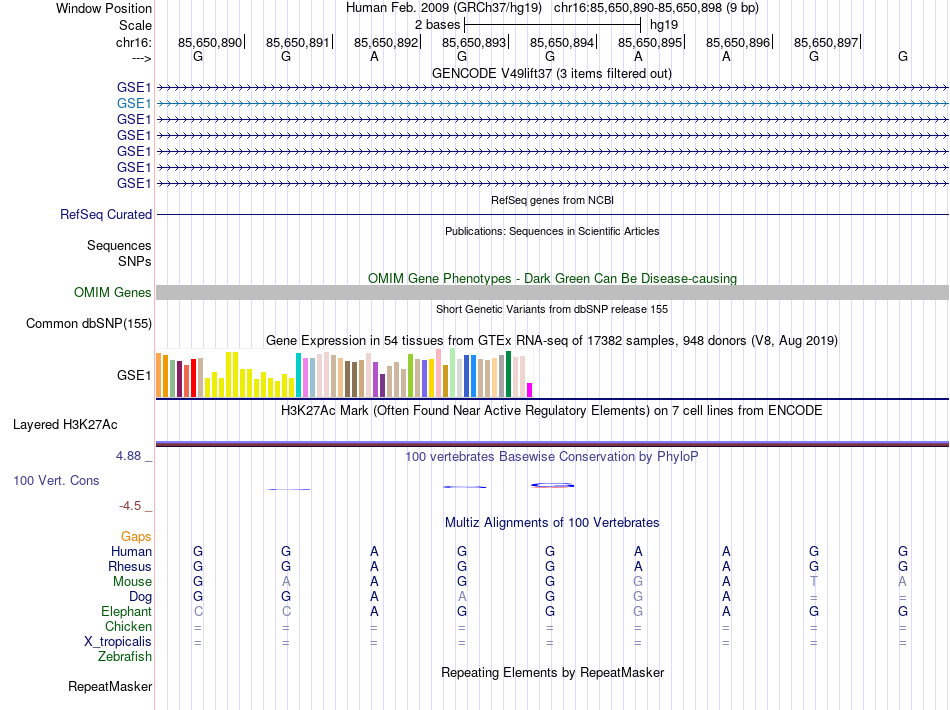950x710 pixels.
Task: Click the cyan bar in GTEx expression chart
Action: [x=298, y=375]
